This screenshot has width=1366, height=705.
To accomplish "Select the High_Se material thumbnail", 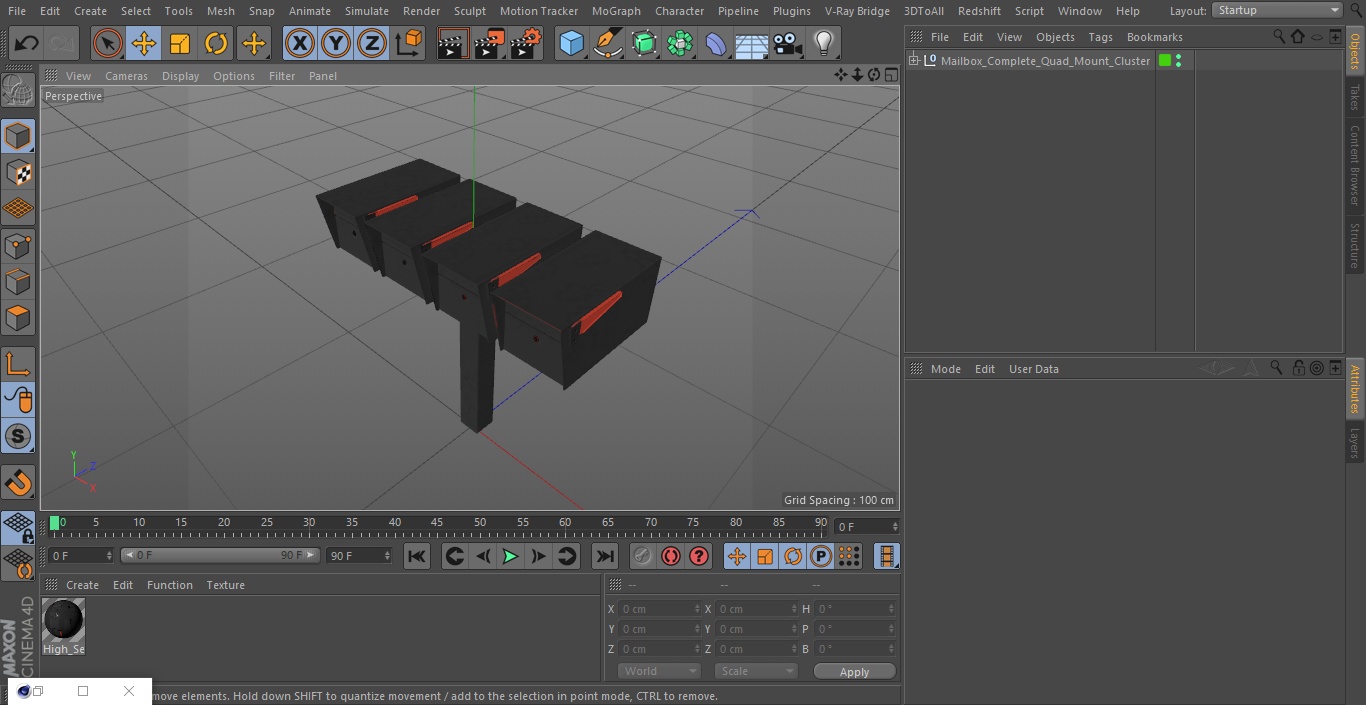I will tap(63, 620).
